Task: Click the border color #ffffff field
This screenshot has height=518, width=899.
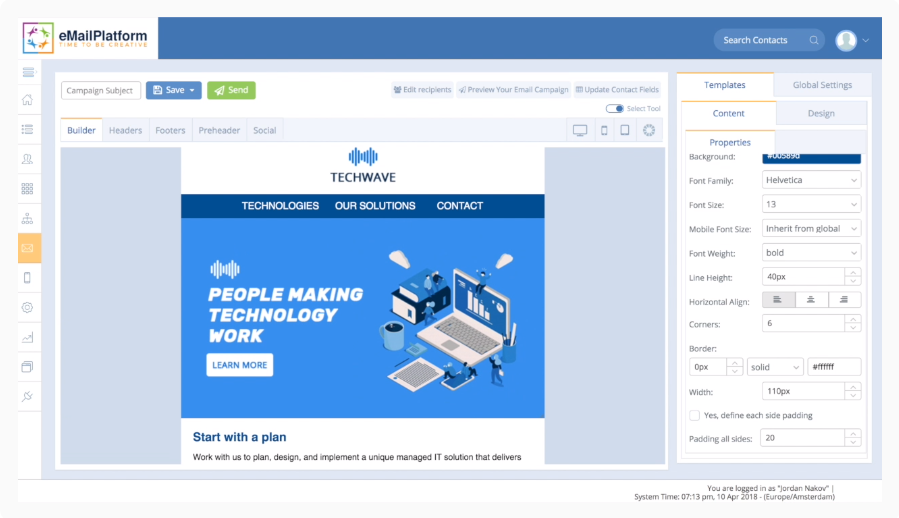Action: 834,367
